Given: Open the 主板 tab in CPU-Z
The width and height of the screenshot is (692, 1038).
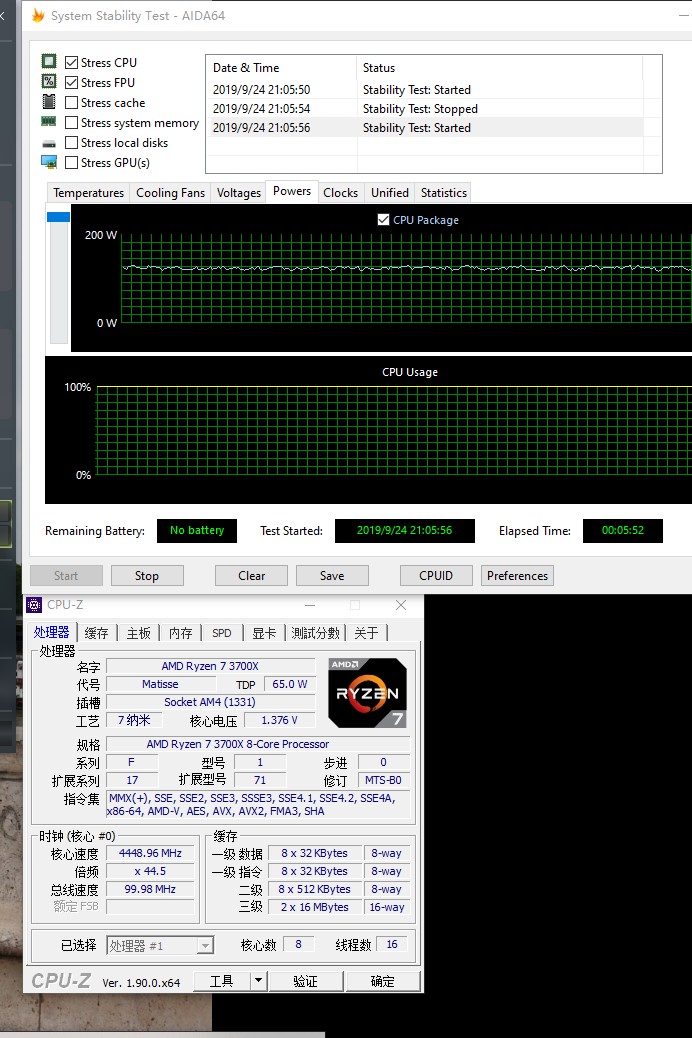Looking at the screenshot, I should pyautogui.click(x=138, y=634).
